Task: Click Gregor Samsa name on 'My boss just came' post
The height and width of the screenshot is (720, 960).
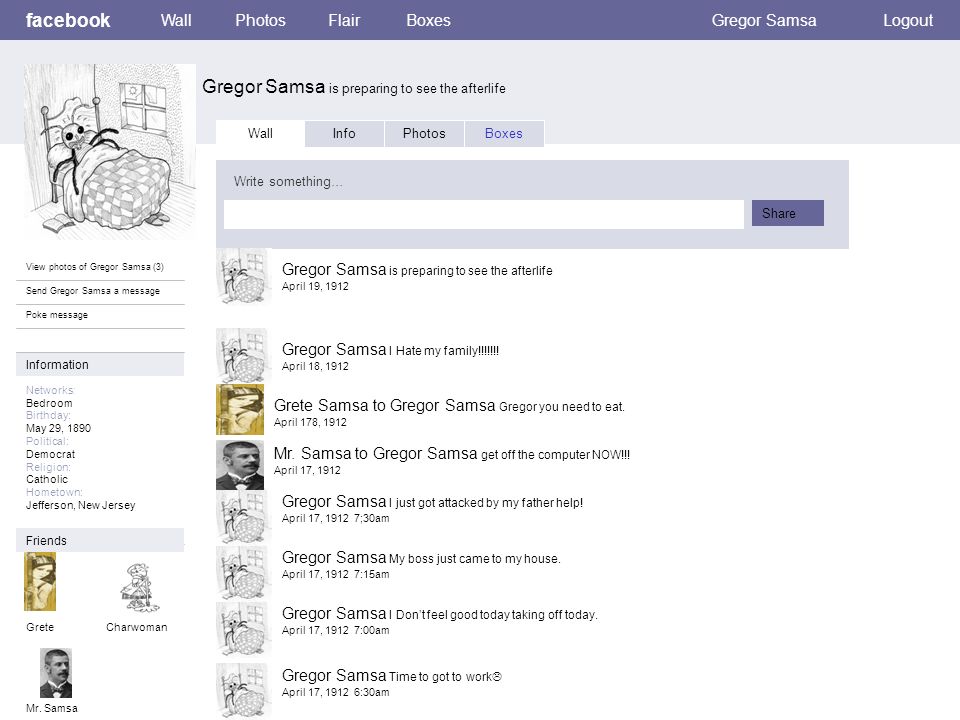Action: (334, 558)
